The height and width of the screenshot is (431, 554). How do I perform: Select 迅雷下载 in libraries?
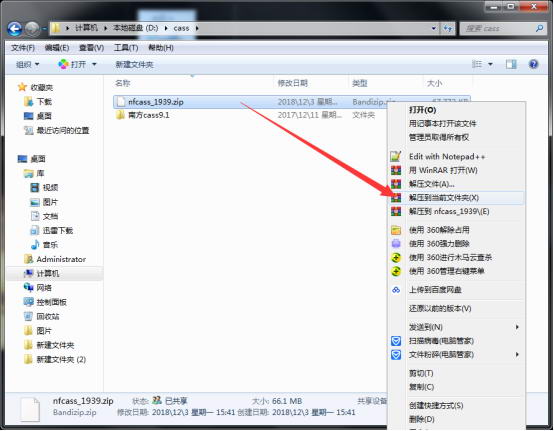point(58,230)
